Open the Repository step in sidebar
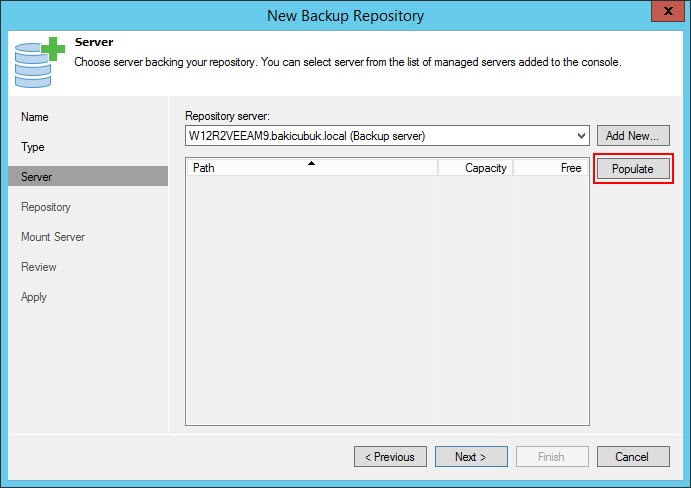 [46, 207]
